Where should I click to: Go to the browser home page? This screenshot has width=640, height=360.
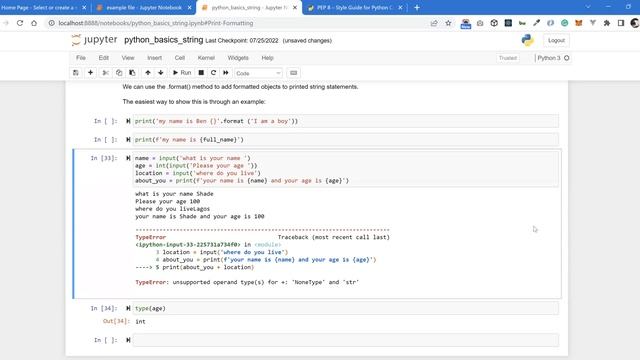(x=34, y=23)
